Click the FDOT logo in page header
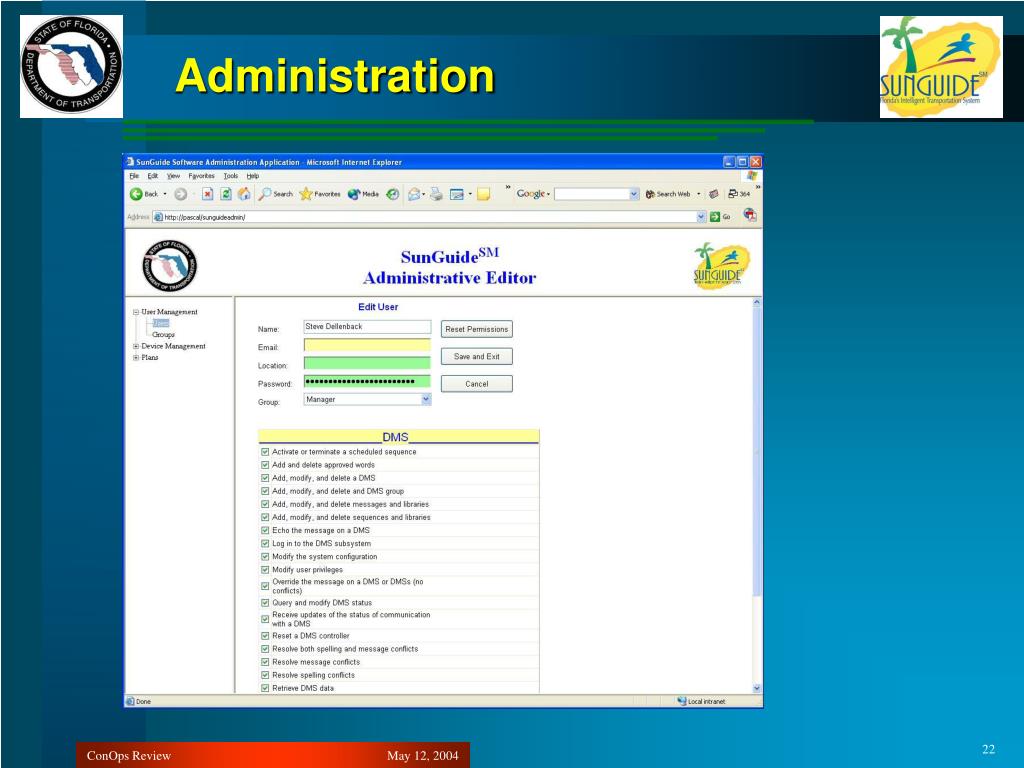1024x768 pixels. click(x=170, y=264)
